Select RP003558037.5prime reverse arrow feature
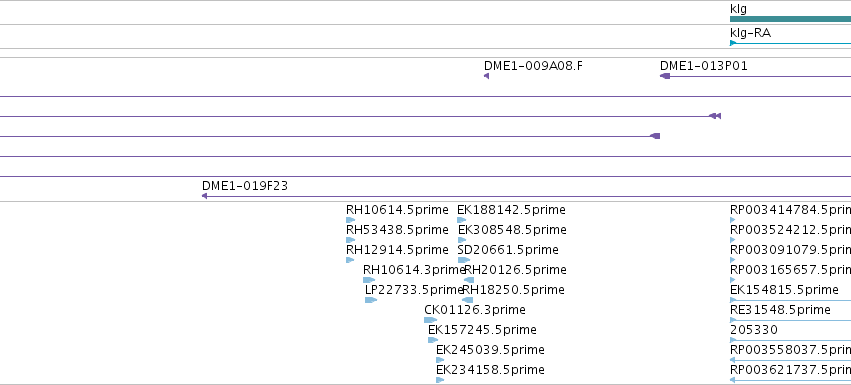 coord(790,360)
